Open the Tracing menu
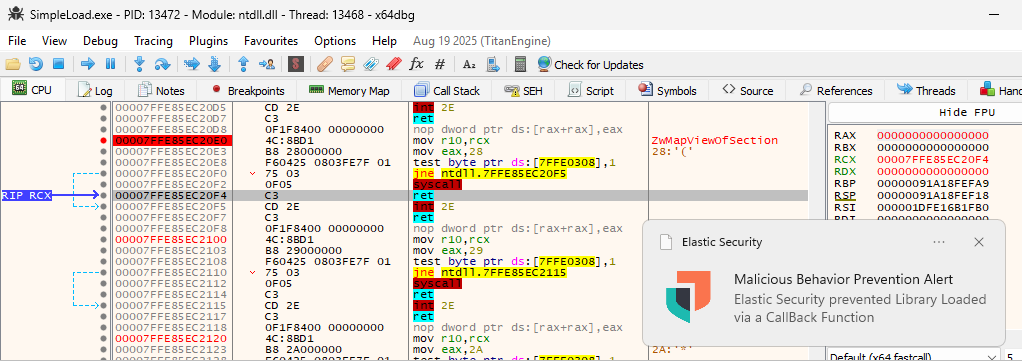Image resolution: width=1022 pixels, height=361 pixels. pos(153,41)
